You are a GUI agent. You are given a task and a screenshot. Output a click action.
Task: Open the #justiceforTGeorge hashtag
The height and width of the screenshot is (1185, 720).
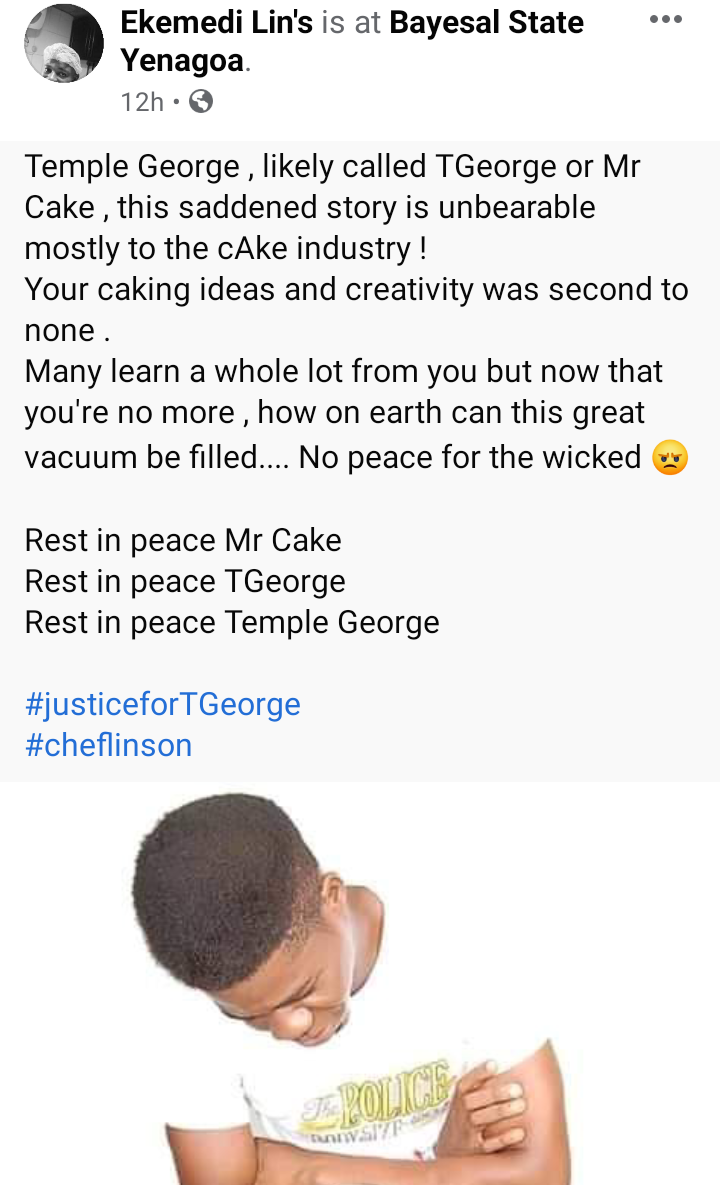[x=163, y=704]
